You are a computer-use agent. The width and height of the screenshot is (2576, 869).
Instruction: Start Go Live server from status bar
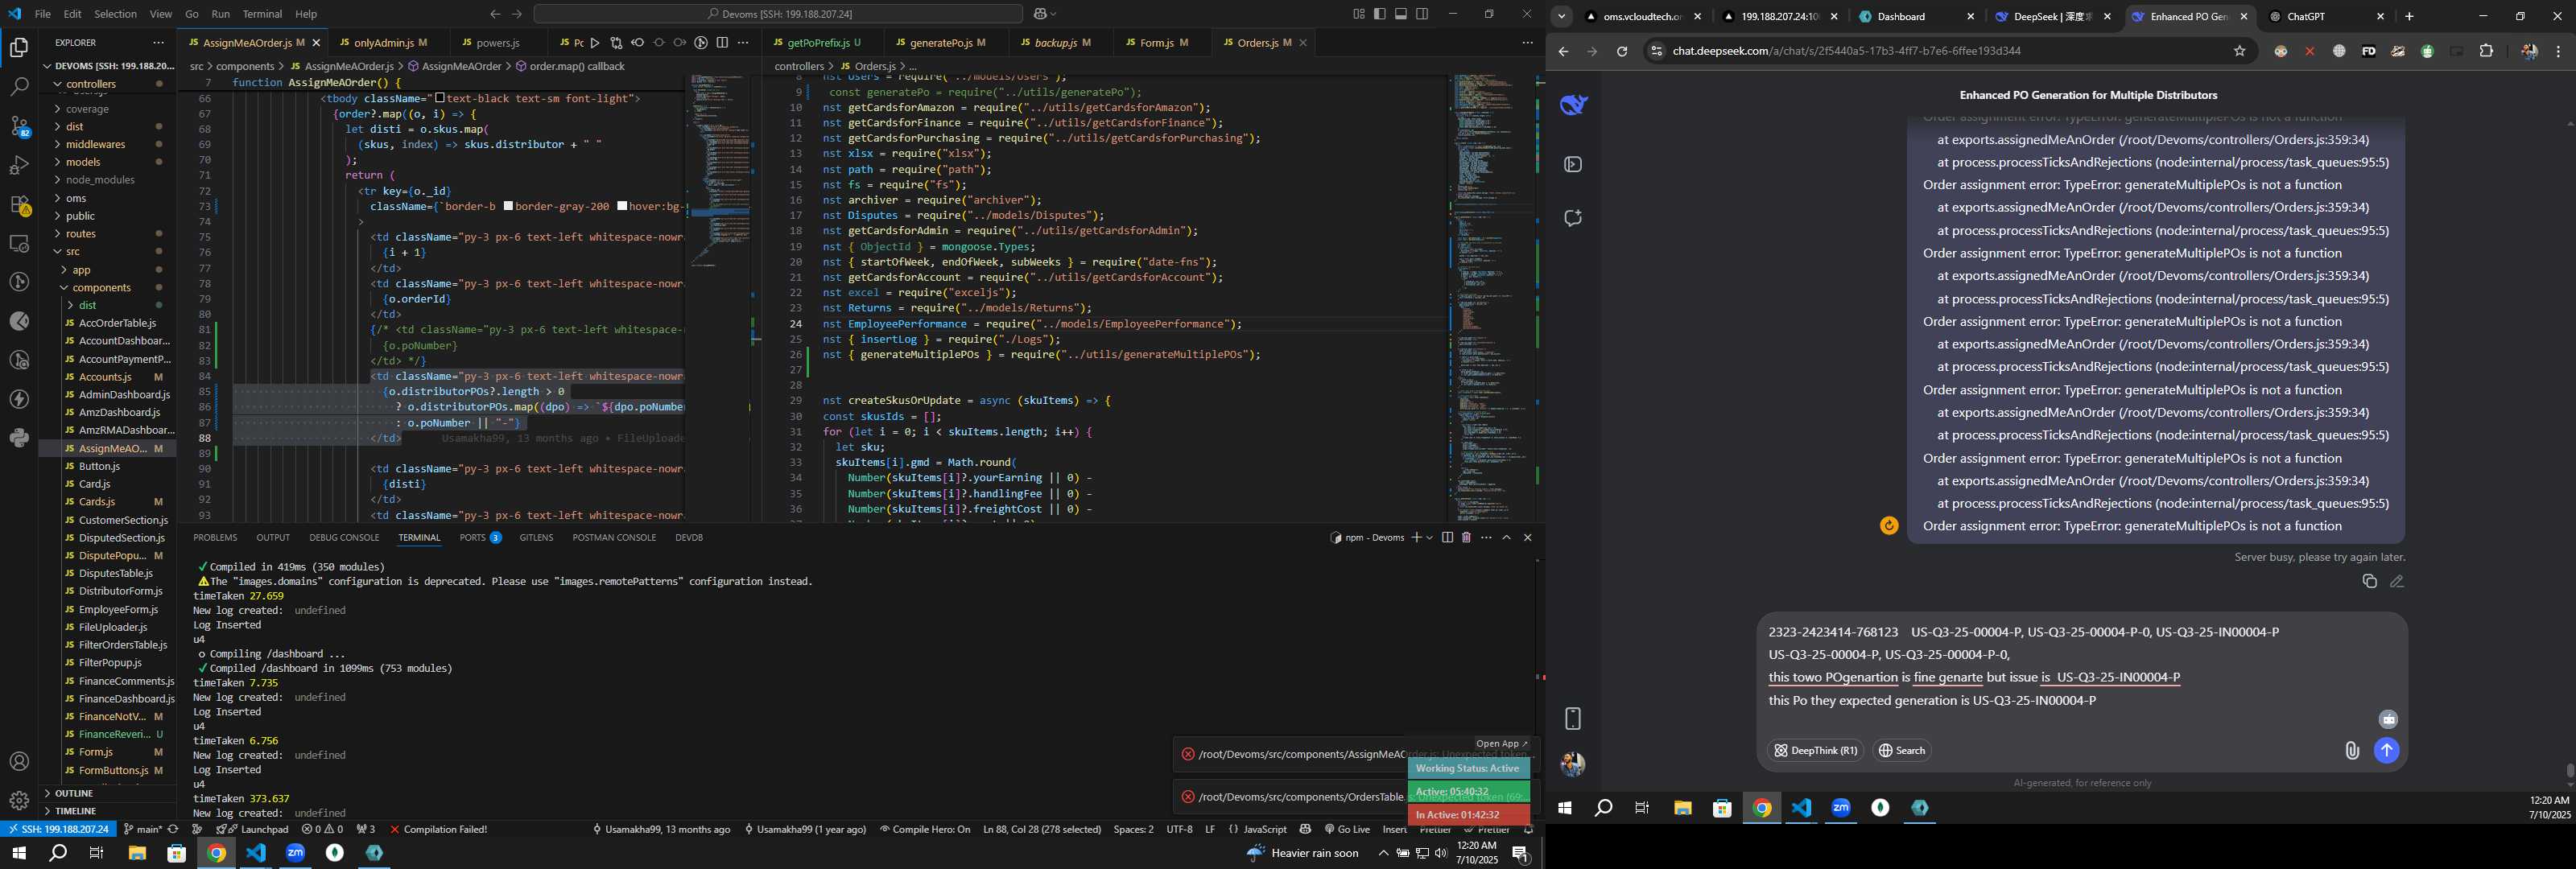coord(1347,829)
